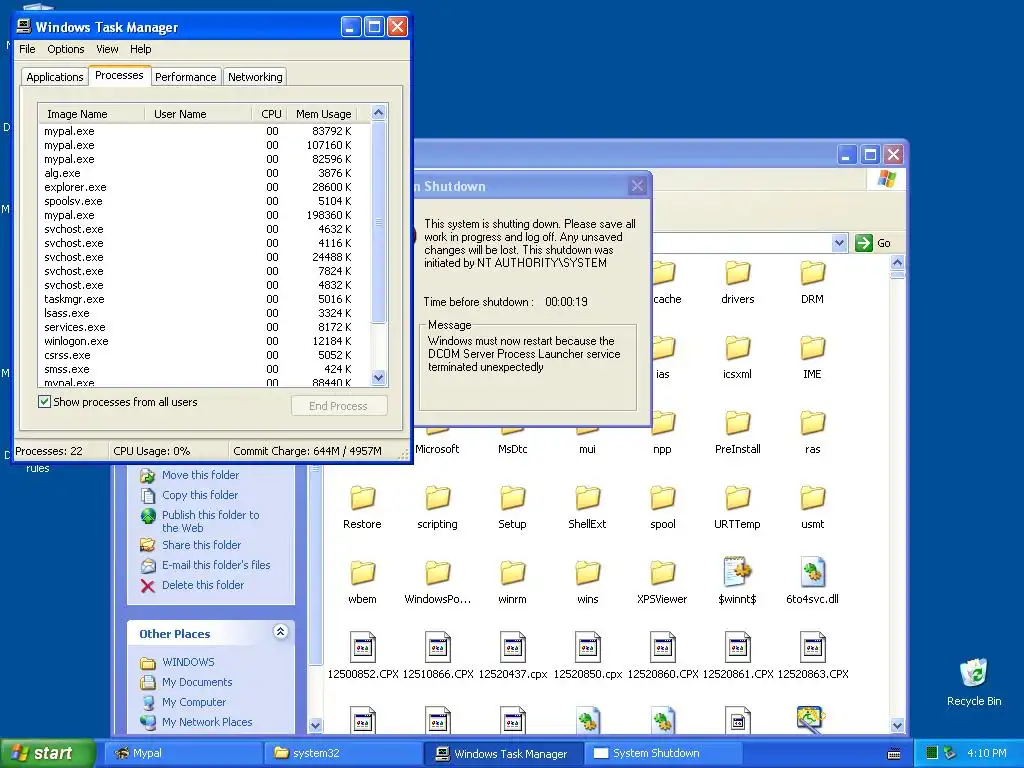Select the 12520863.CPX file
This screenshot has width=1024, height=768.
click(x=812, y=656)
